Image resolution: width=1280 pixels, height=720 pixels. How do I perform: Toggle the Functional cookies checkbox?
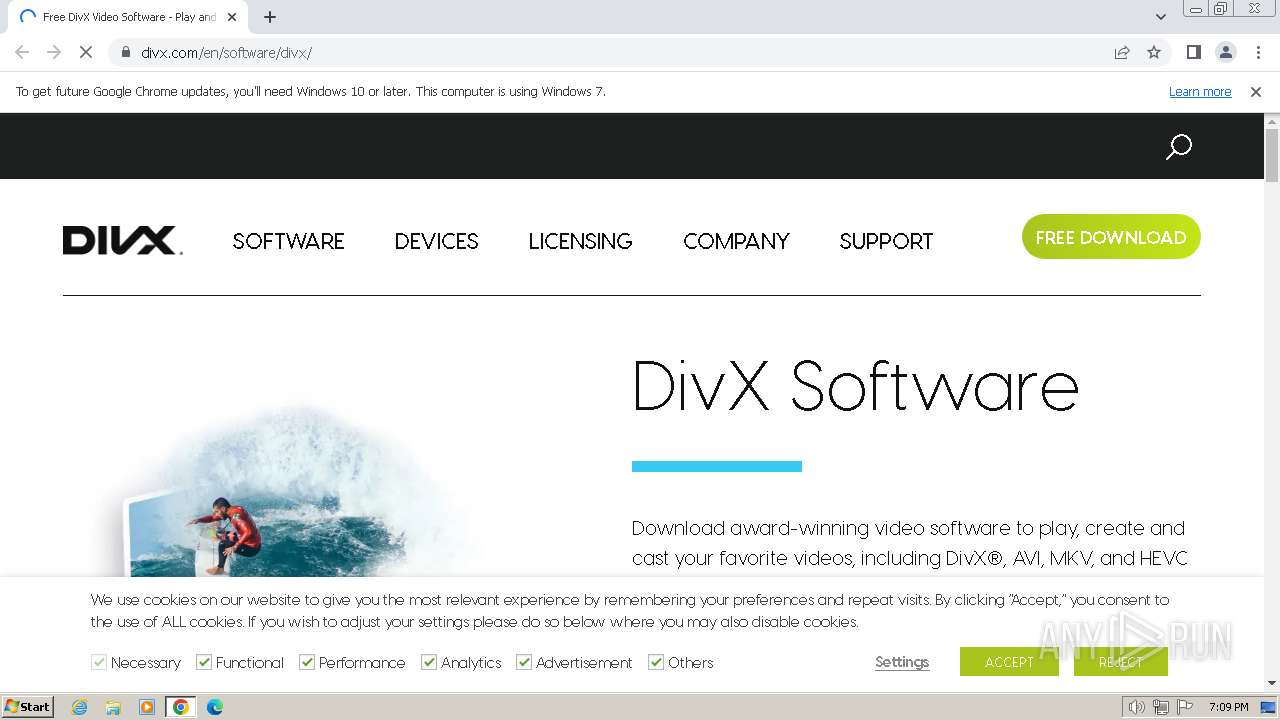(204, 662)
